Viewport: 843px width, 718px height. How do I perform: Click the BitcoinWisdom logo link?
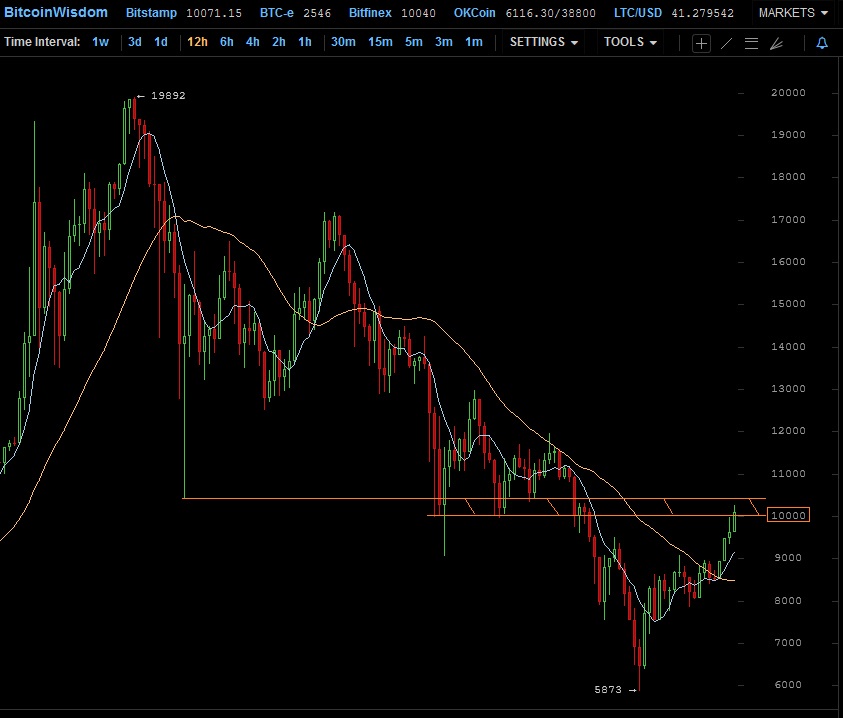[x=55, y=12]
